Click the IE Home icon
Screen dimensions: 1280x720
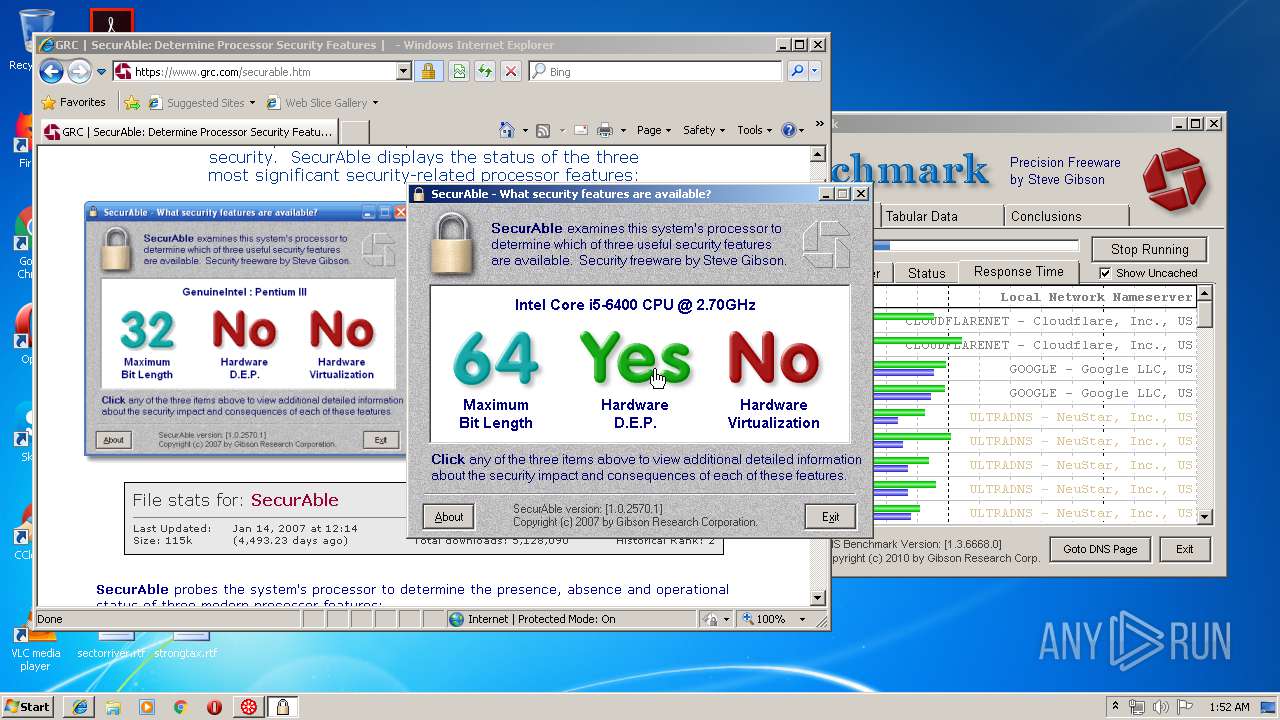507,130
